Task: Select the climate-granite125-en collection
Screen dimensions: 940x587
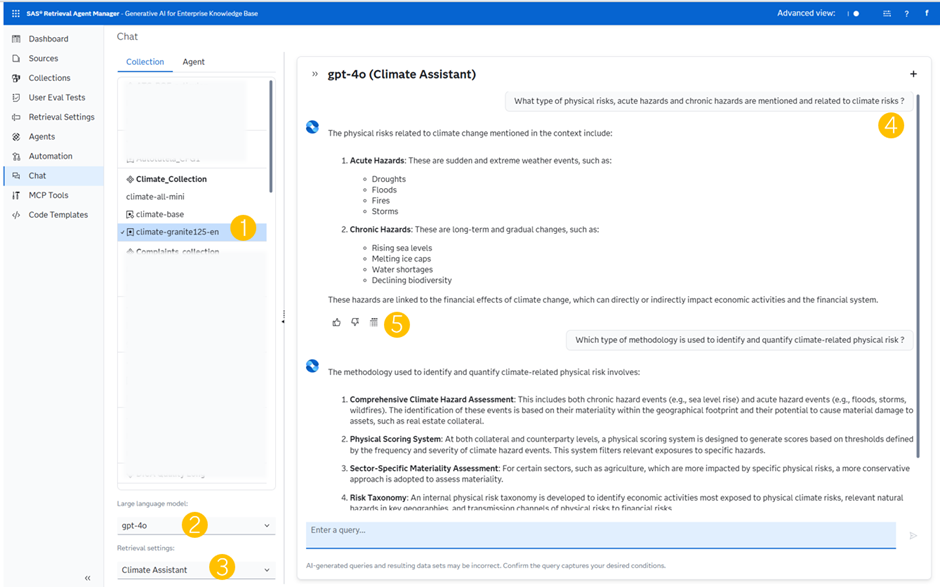Action: pyautogui.click(x=192, y=232)
